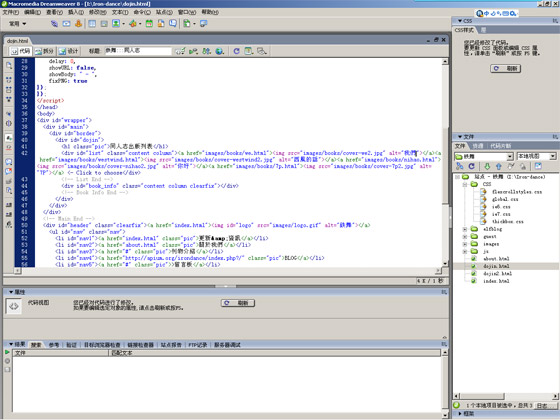Collapse the CSS folder in file tree
The width and height of the screenshot is (560, 420).
(x=465, y=184)
